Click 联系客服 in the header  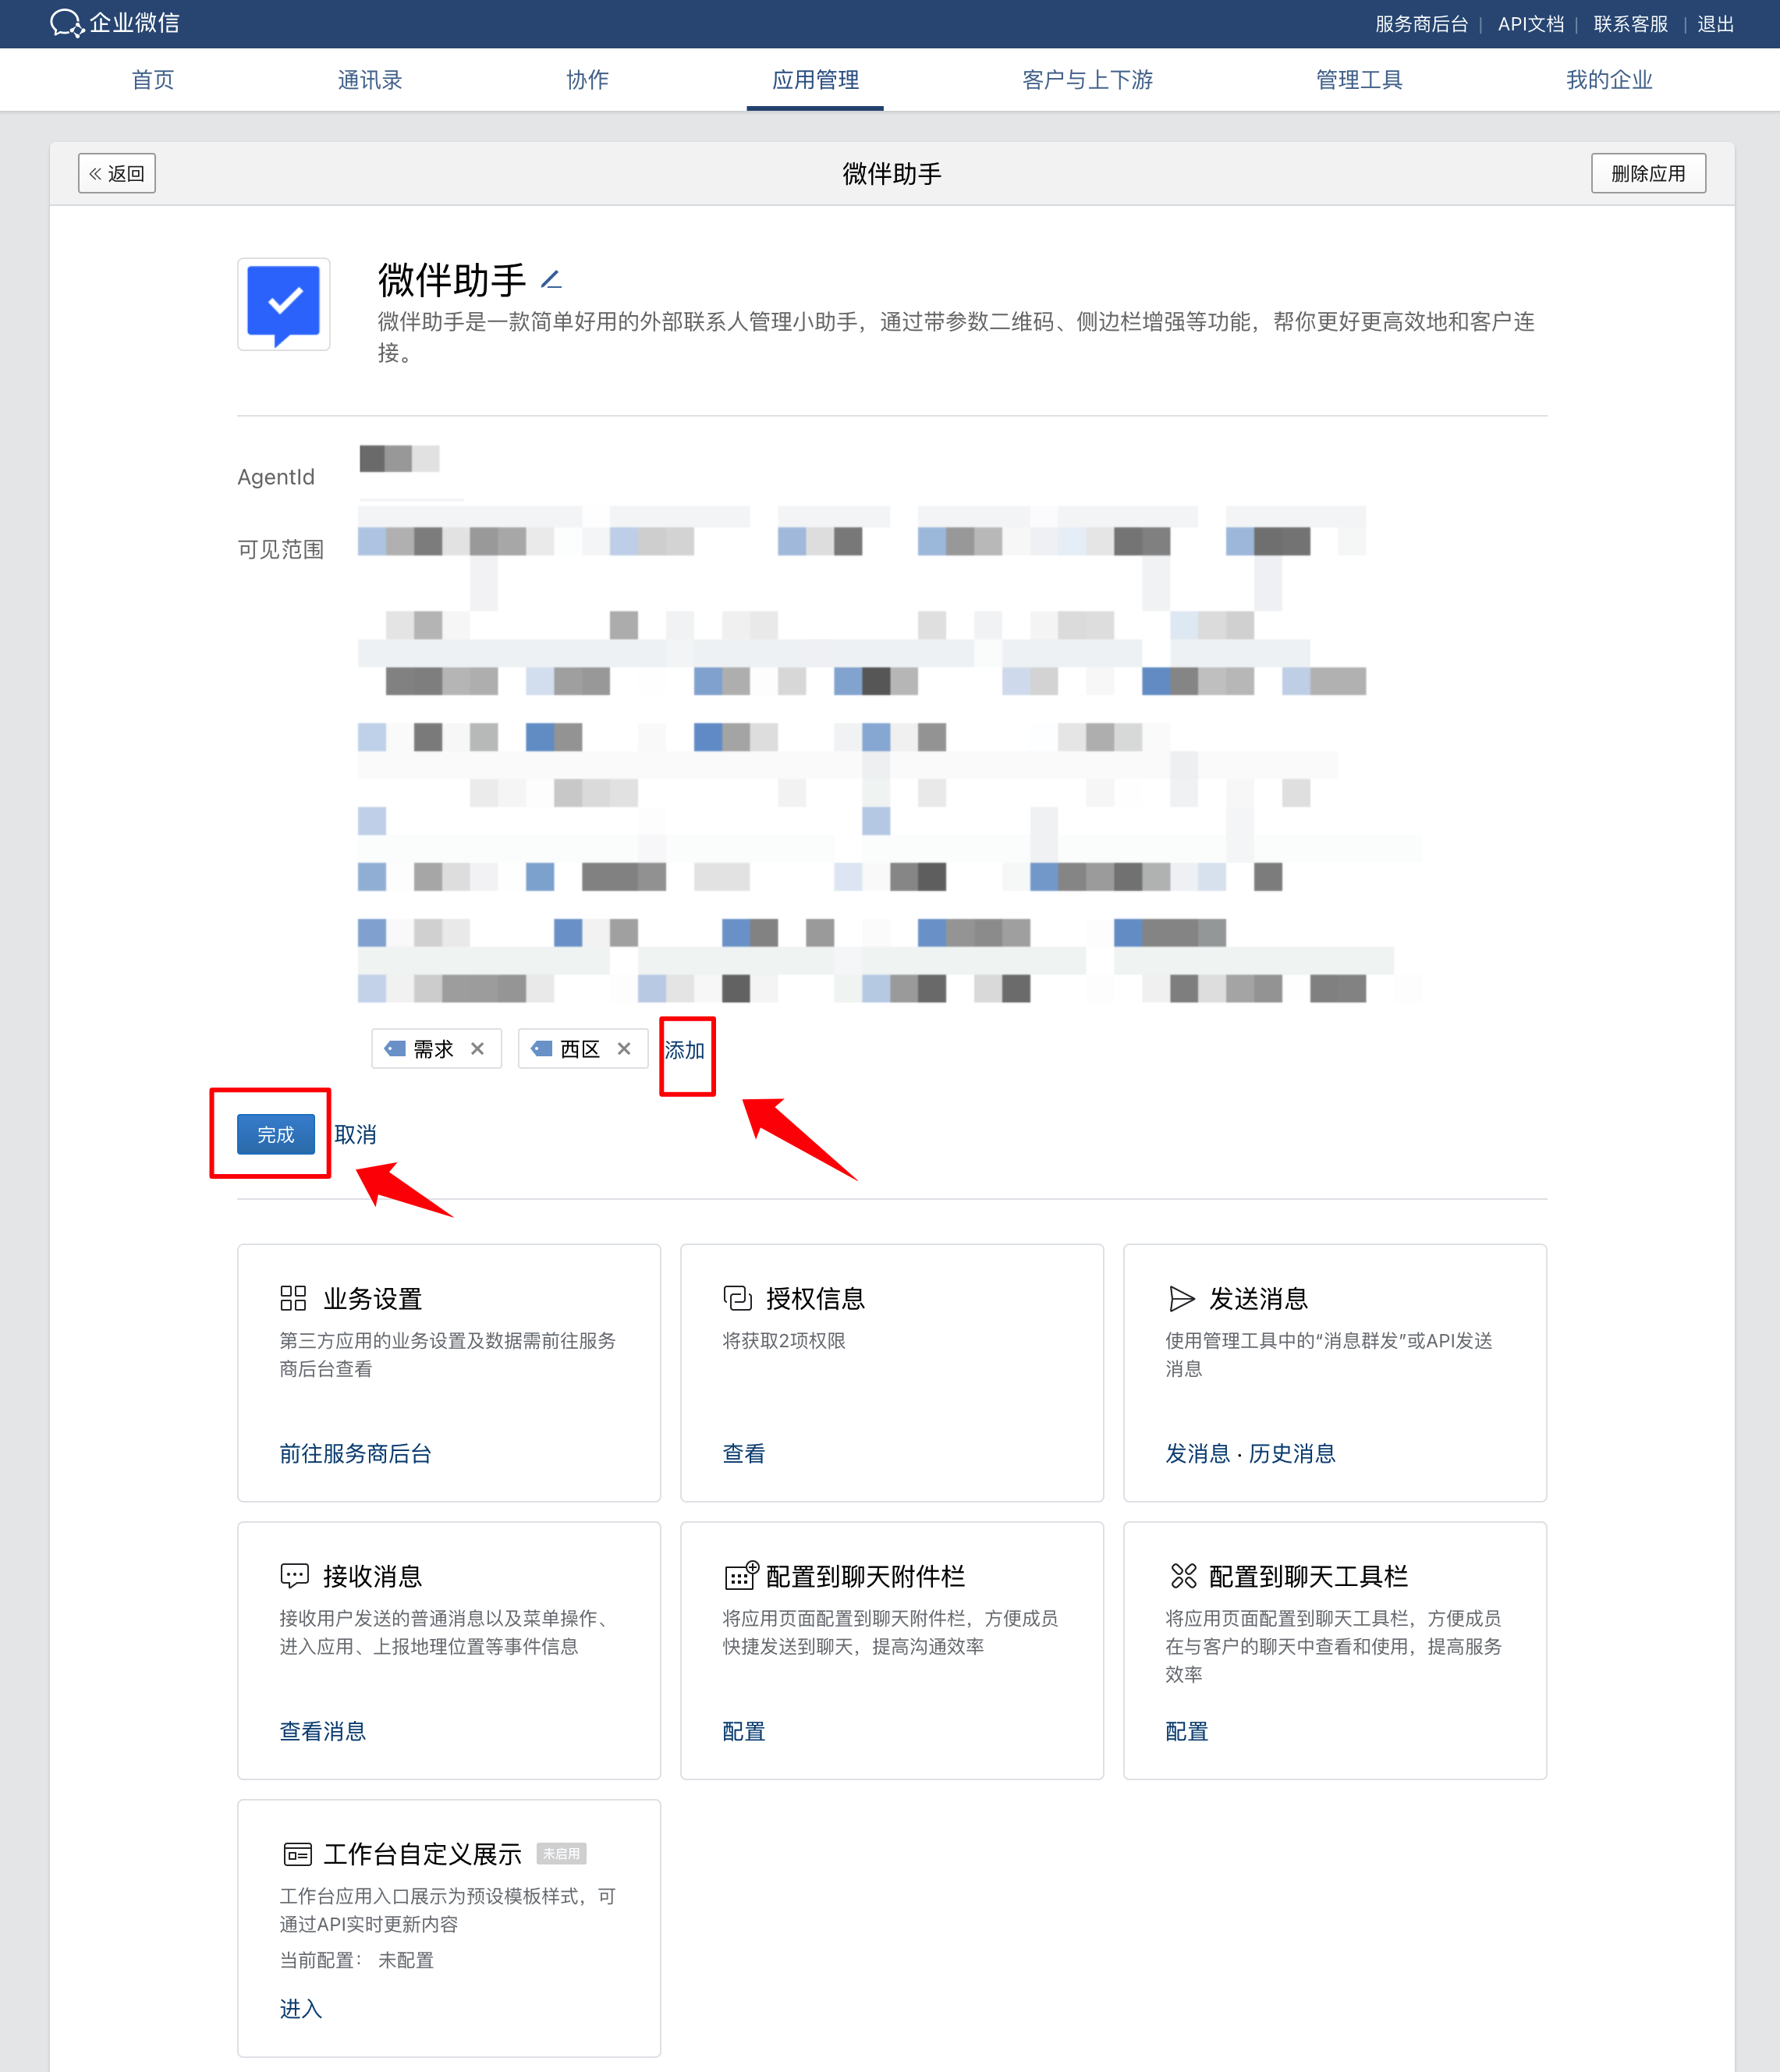(1630, 24)
